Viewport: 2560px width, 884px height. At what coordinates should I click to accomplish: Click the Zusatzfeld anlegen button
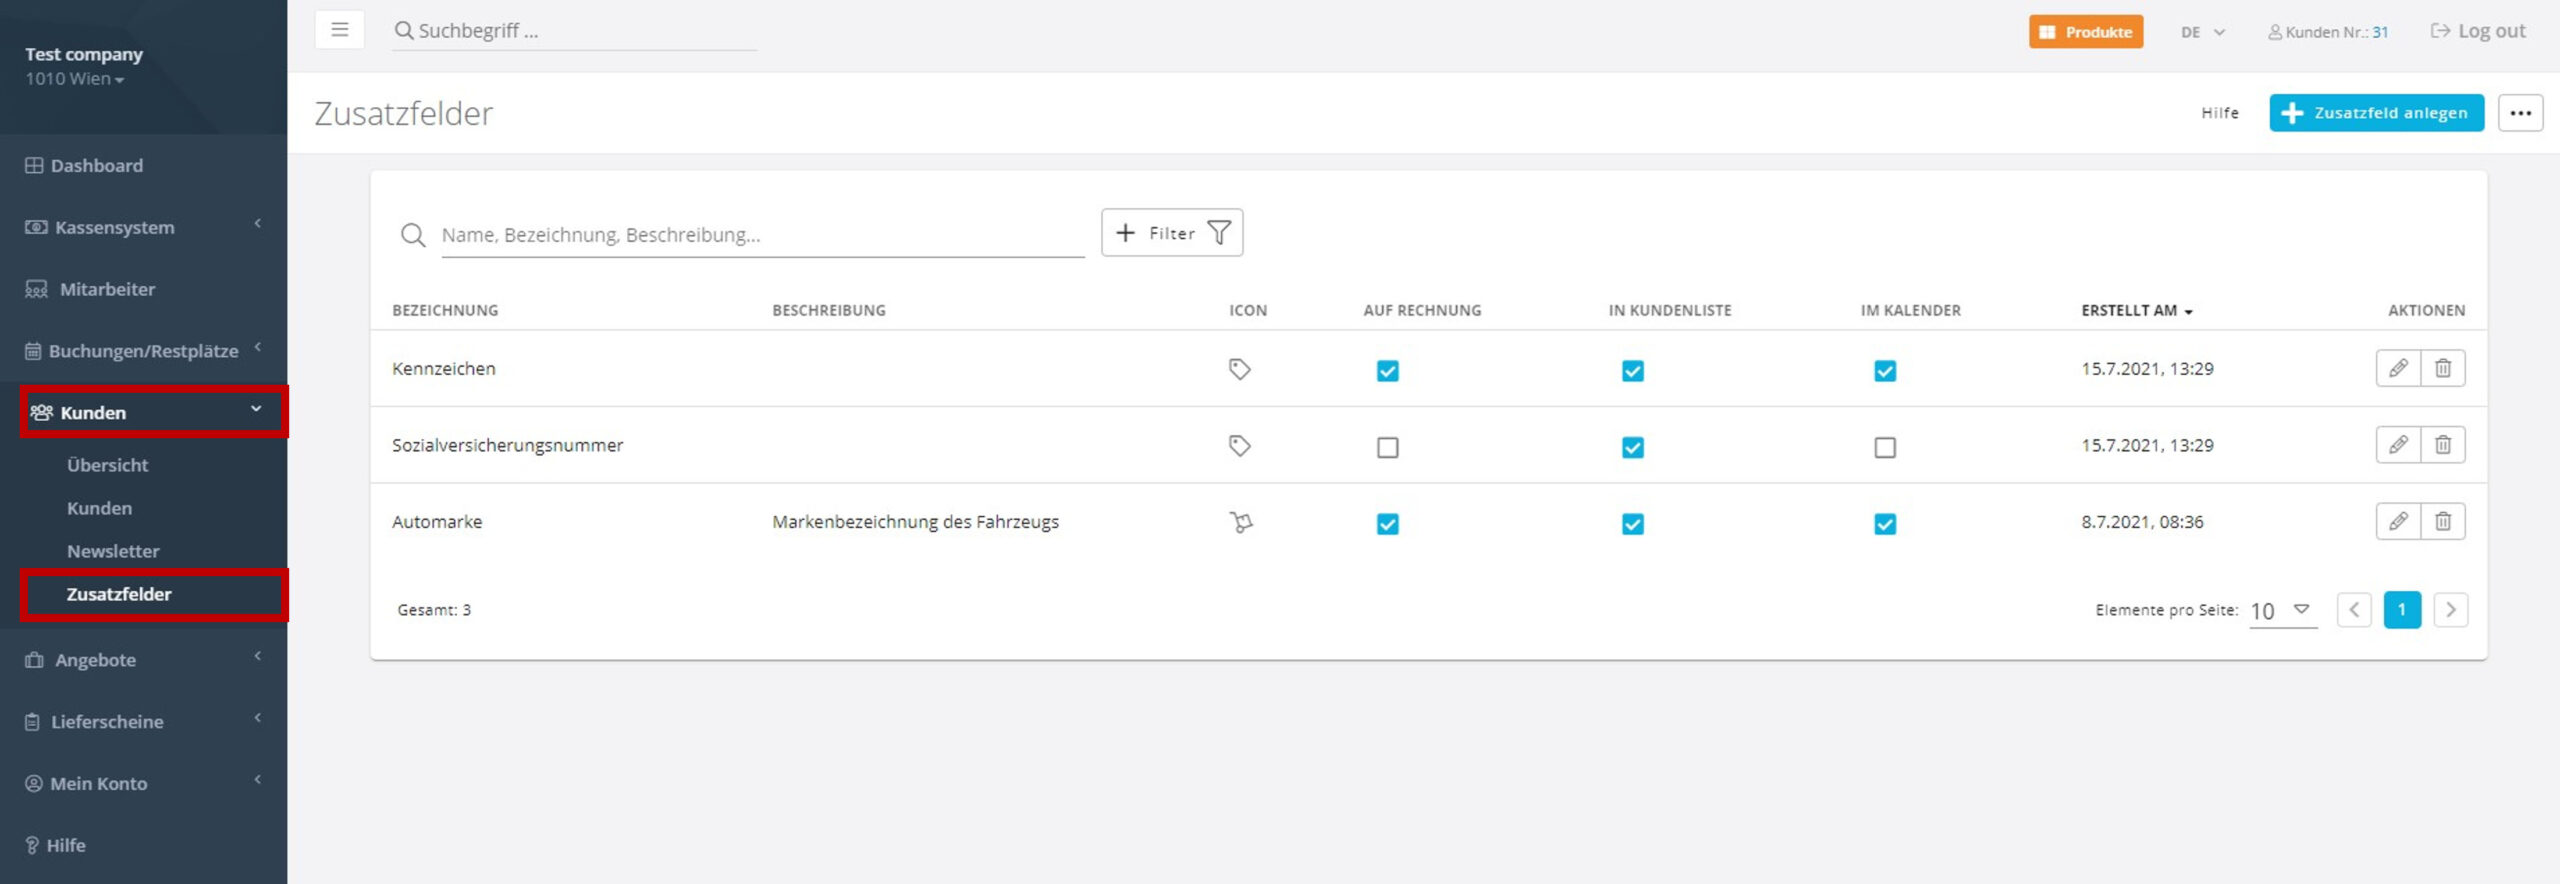coord(2376,113)
